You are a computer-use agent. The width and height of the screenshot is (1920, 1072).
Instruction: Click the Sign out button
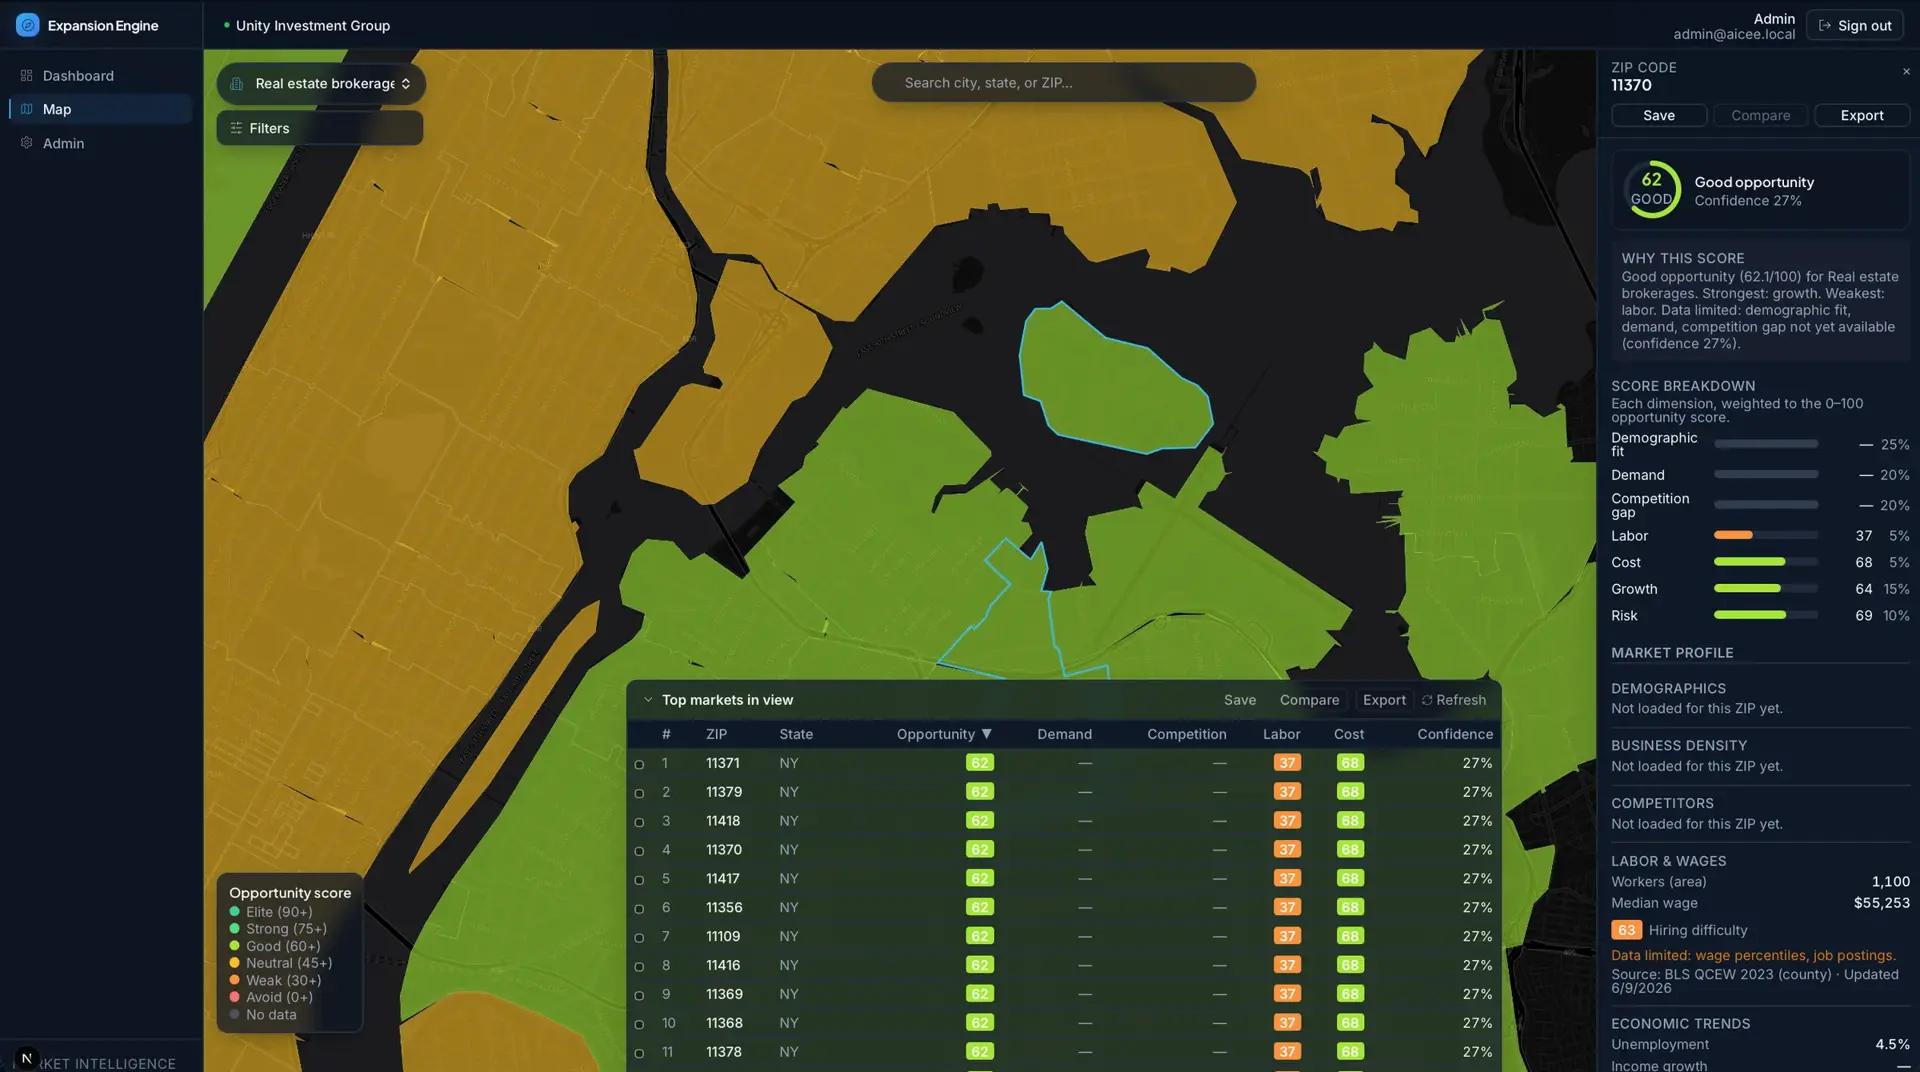[x=1854, y=26]
